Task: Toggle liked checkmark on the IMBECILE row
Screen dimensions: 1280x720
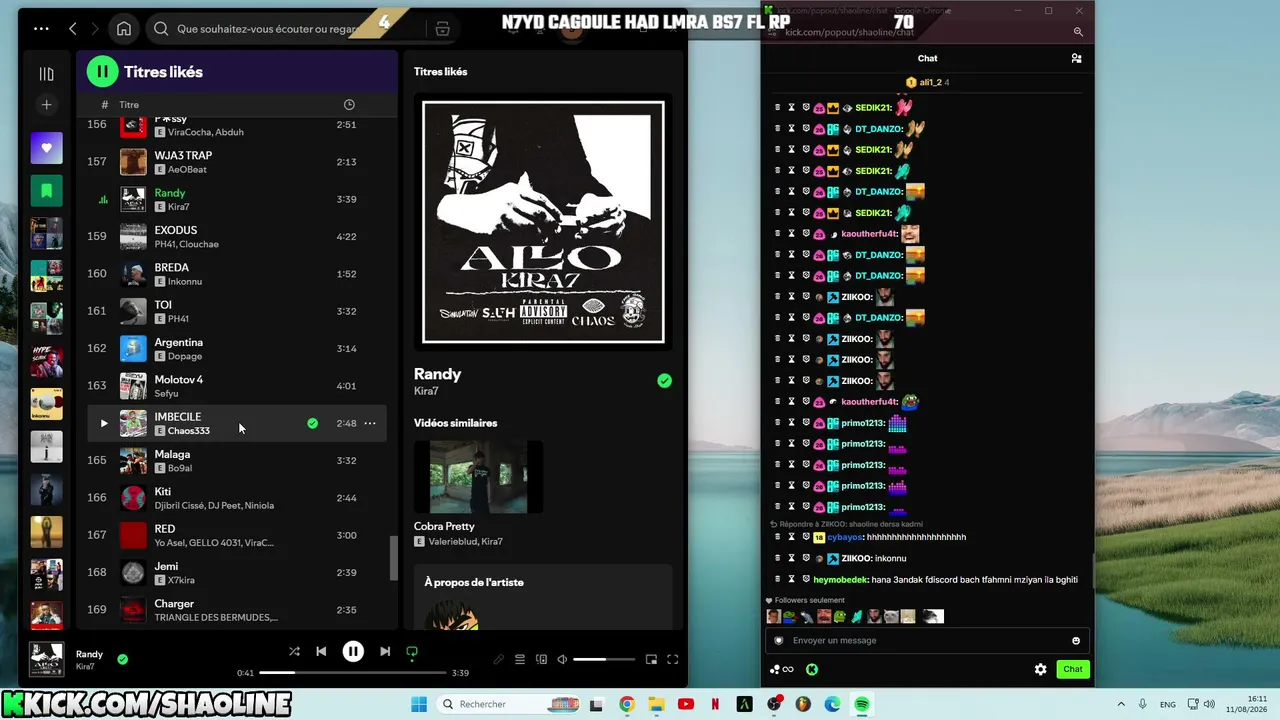Action: click(312, 424)
